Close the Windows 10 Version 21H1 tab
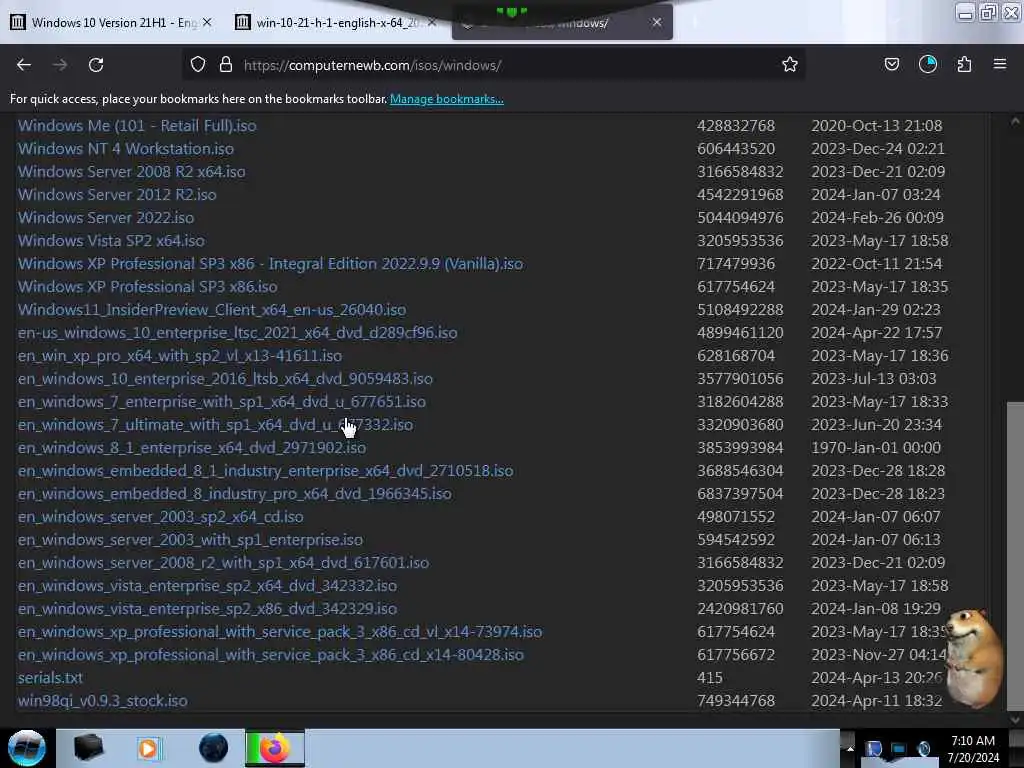The width and height of the screenshot is (1024, 768). (207, 22)
